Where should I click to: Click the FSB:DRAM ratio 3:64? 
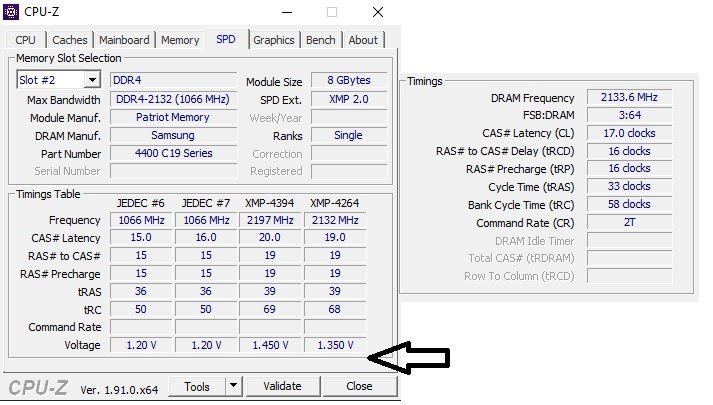pyautogui.click(x=629, y=115)
